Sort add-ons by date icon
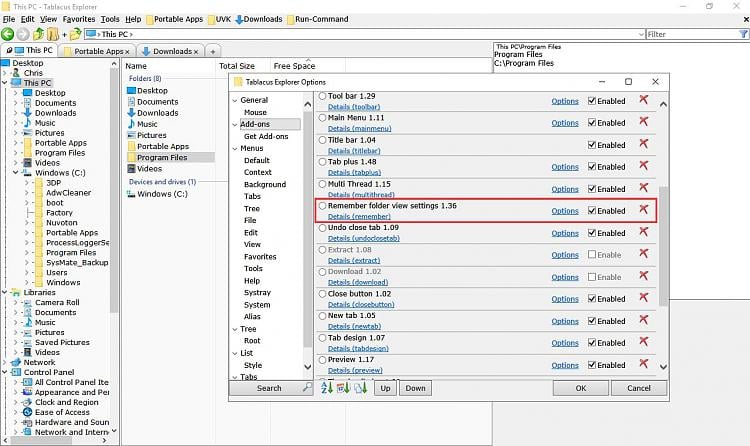Screen dimensions: 750x446 (x=343, y=388)
